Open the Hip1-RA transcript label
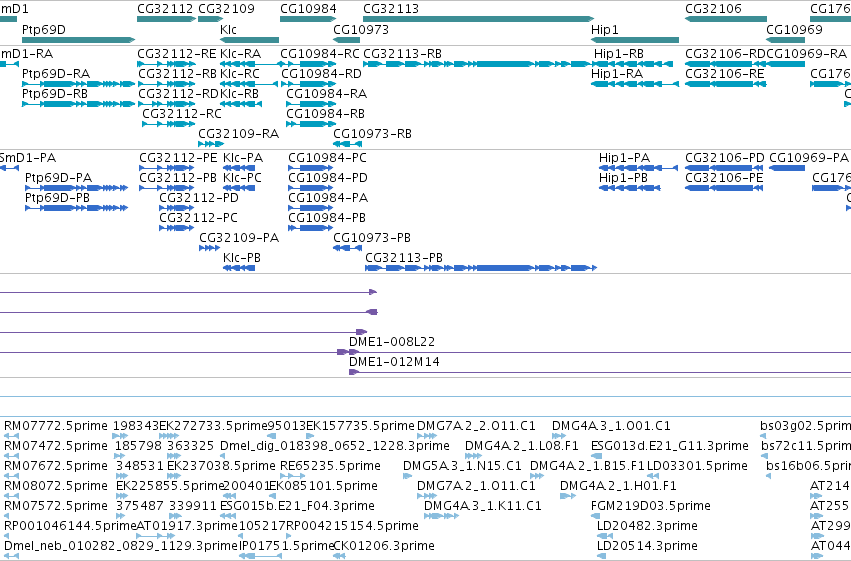Image resolution: width=851 pixels, height=561 pixels. [x=617, y=73]
